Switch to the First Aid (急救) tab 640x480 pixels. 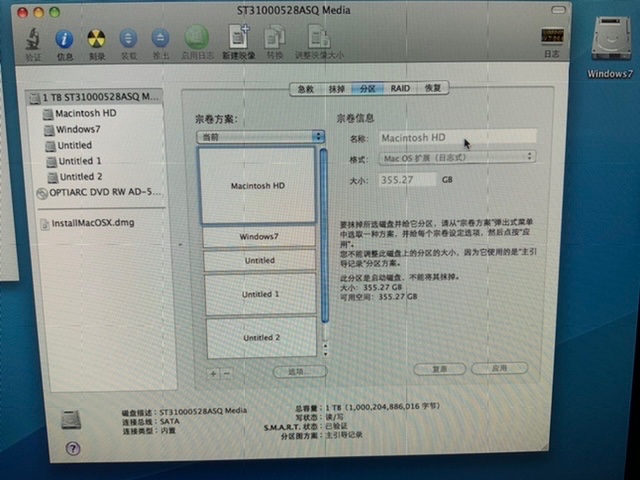[x=306, y=89]
